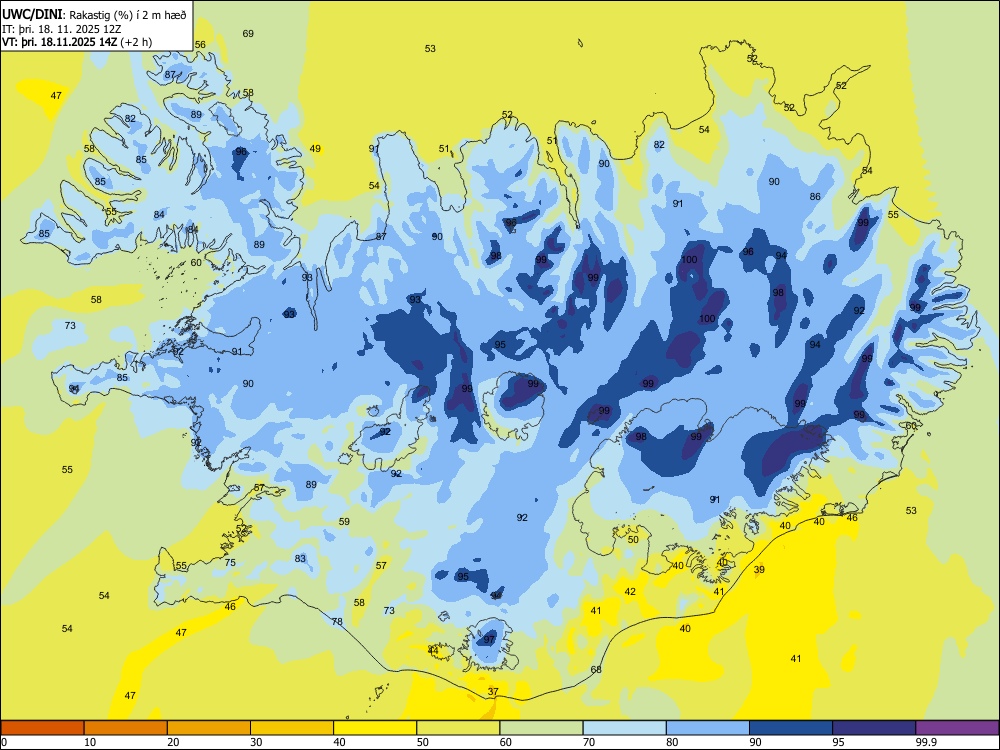
Task: Click the 60–70 pale green legend swatch
Action: click(x=541, y=728)
